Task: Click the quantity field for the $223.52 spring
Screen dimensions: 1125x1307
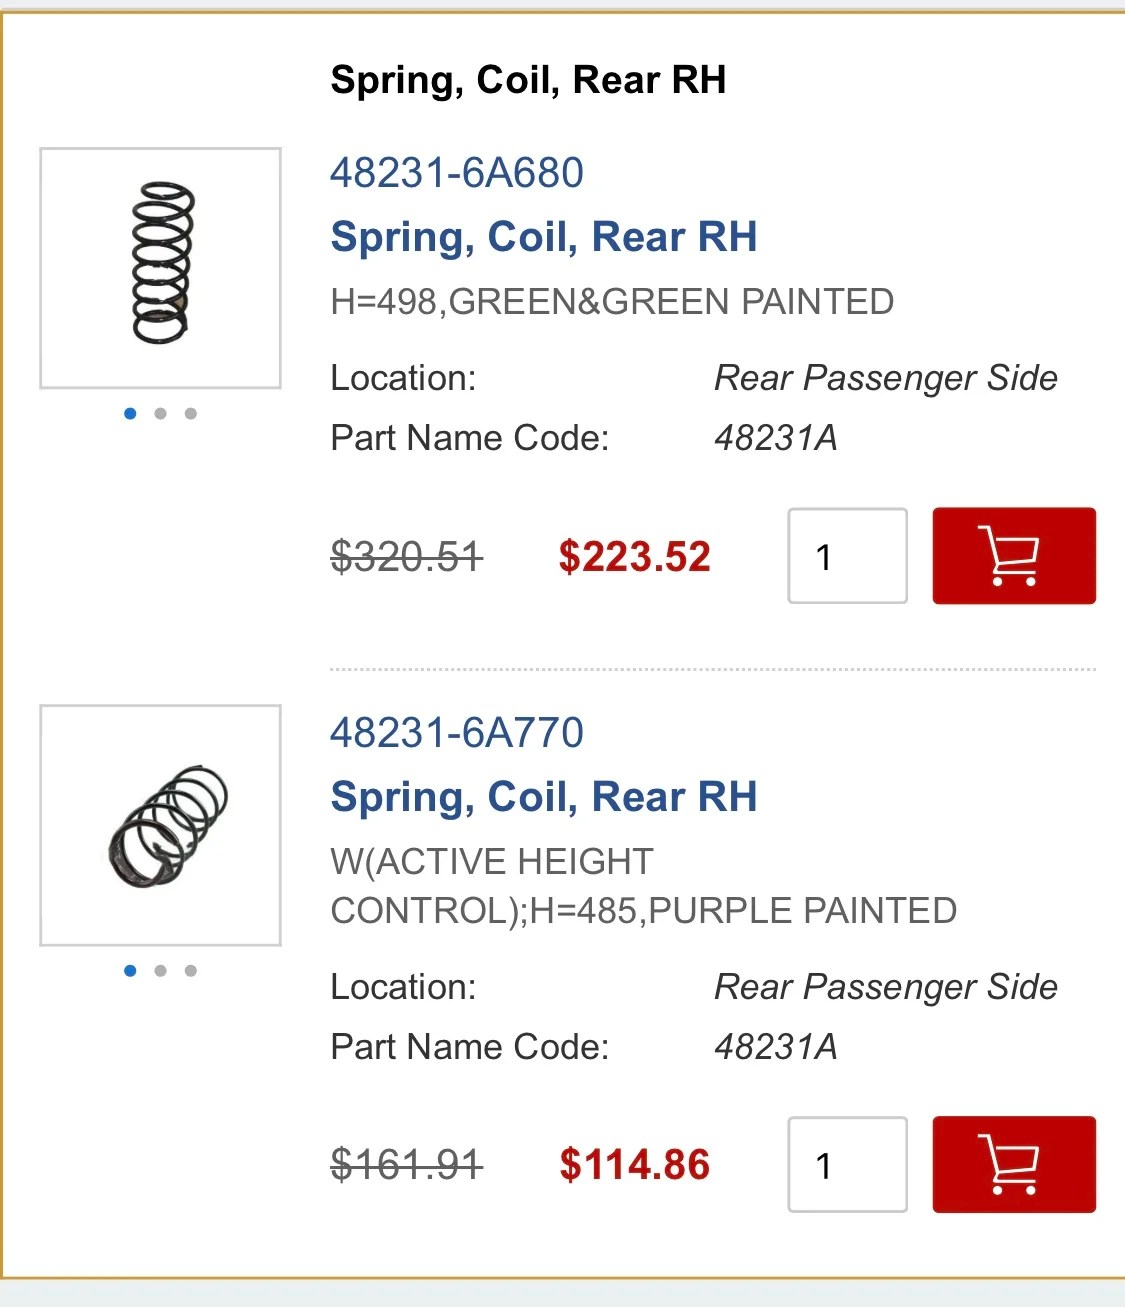Action: tap(846, 556)
